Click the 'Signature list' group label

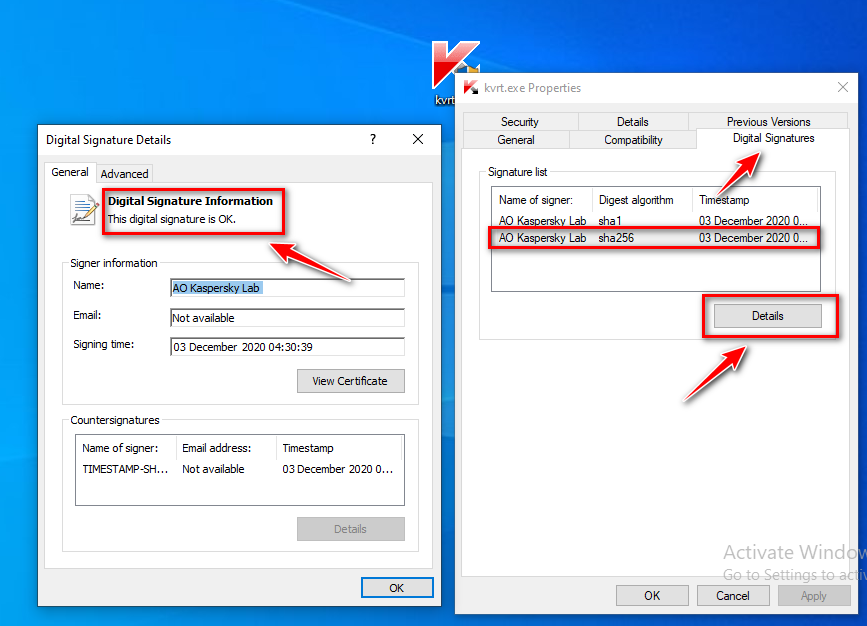point(518,172)
